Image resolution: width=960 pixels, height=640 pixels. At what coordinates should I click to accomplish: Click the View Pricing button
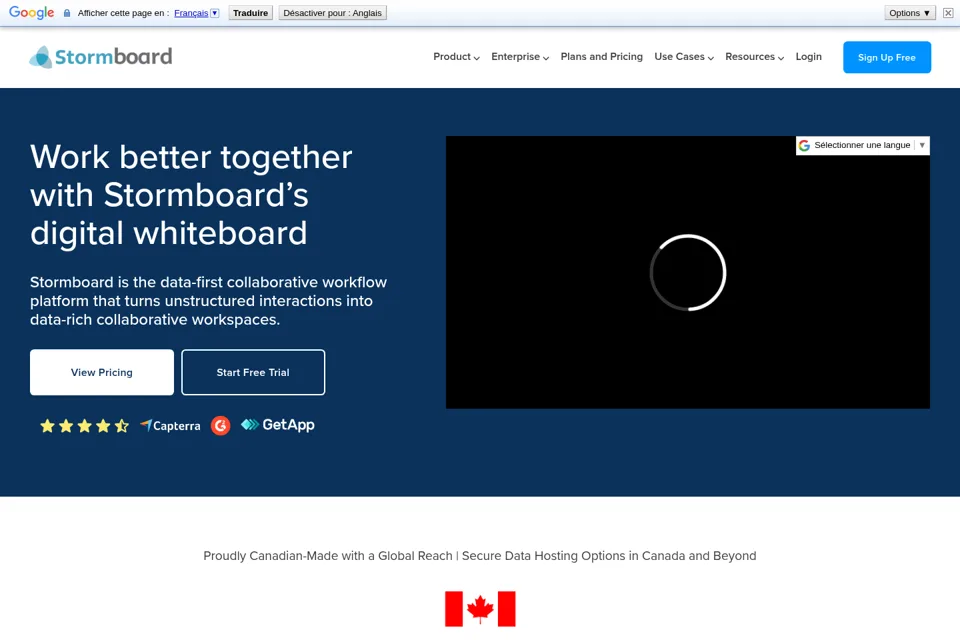(102, 372)
